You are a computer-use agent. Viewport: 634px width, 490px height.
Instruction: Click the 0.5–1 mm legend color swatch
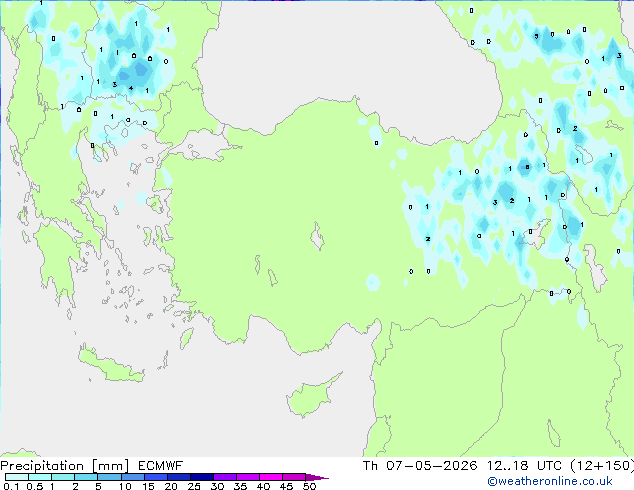pos(40,477)
